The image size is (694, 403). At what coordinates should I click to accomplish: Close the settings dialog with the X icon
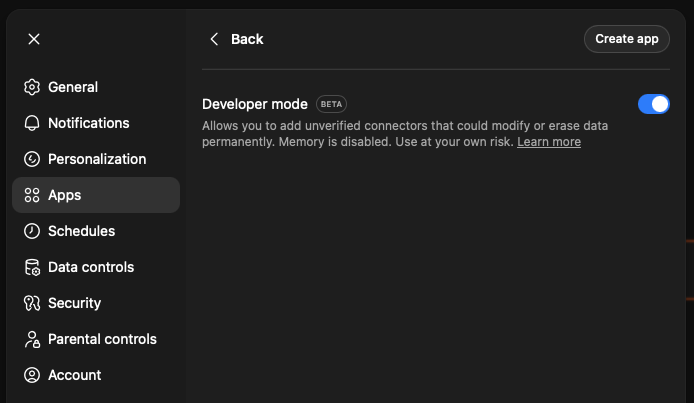point(34,39)
